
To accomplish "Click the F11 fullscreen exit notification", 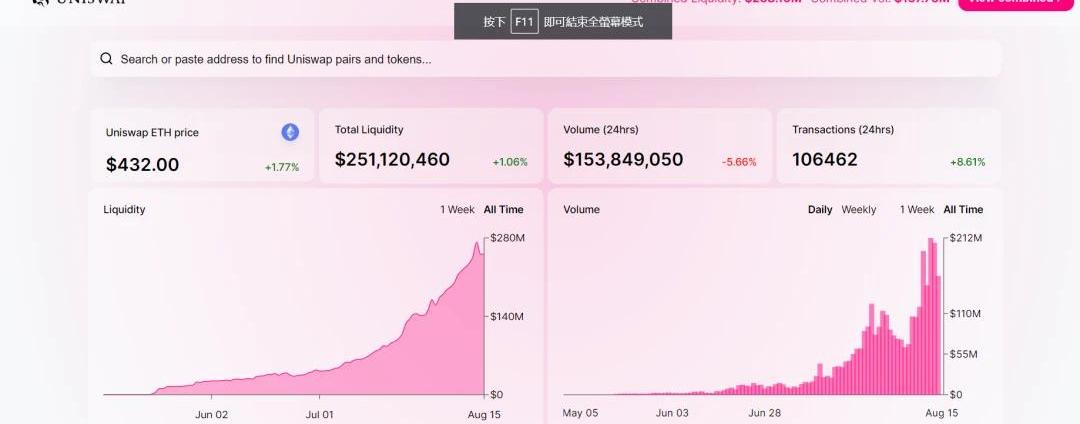I will pos(563,21).
